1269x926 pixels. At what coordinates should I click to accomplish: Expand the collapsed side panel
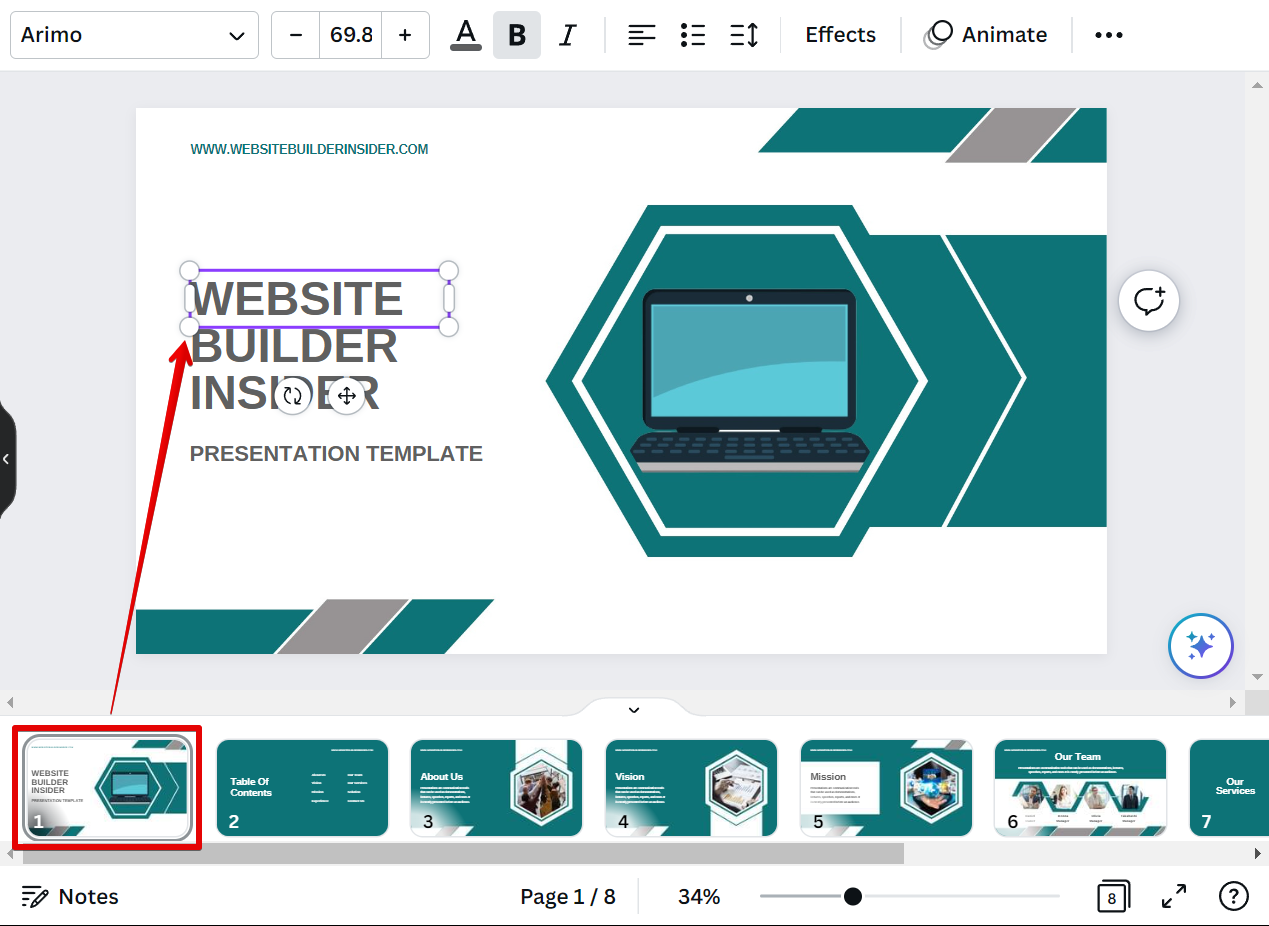(x=7, y=459)
